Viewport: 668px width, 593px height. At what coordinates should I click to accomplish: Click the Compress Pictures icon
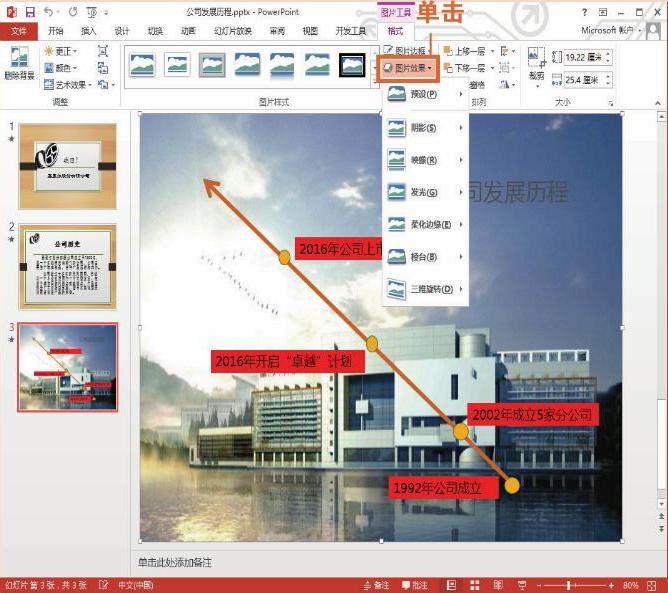pyautogui.click(x=103, y=52)
